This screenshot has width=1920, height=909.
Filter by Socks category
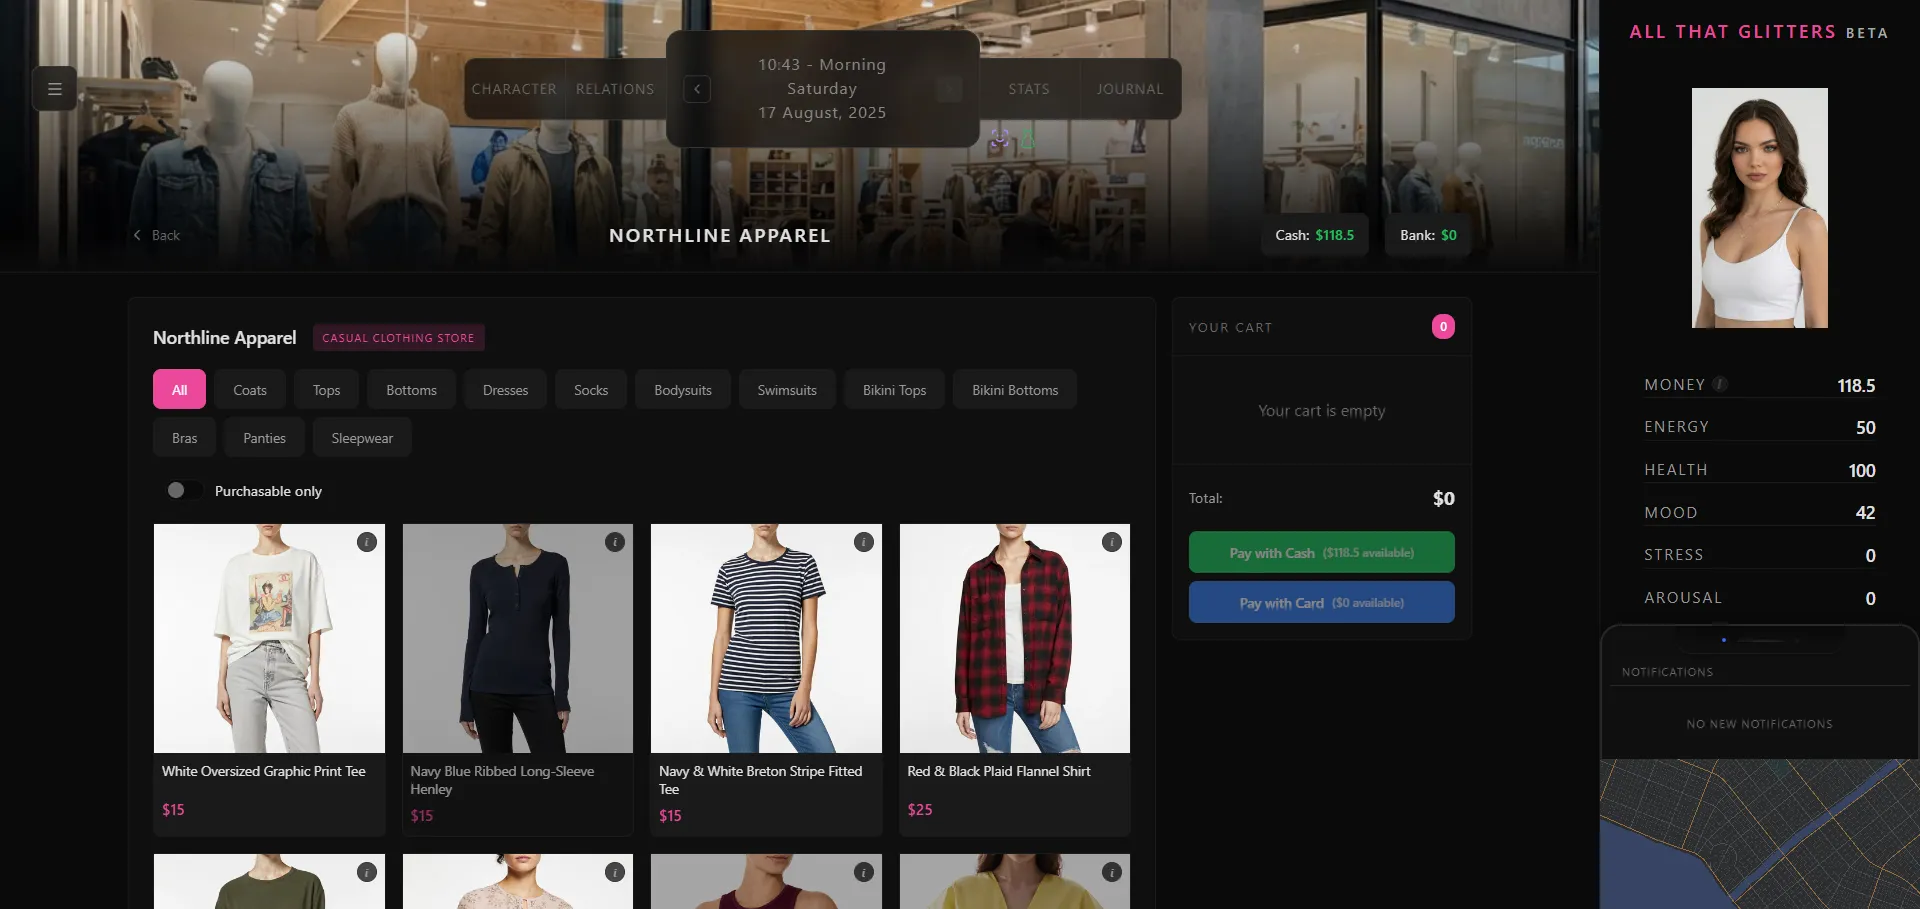tap(591, 390)
